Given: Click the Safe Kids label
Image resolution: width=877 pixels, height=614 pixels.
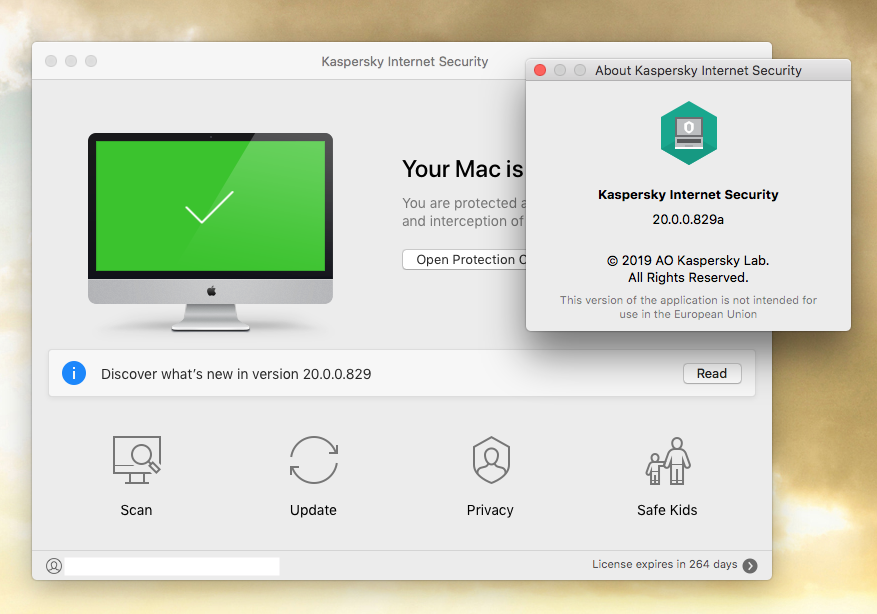Looking at the screenshot, I should (x=667, y=510).
